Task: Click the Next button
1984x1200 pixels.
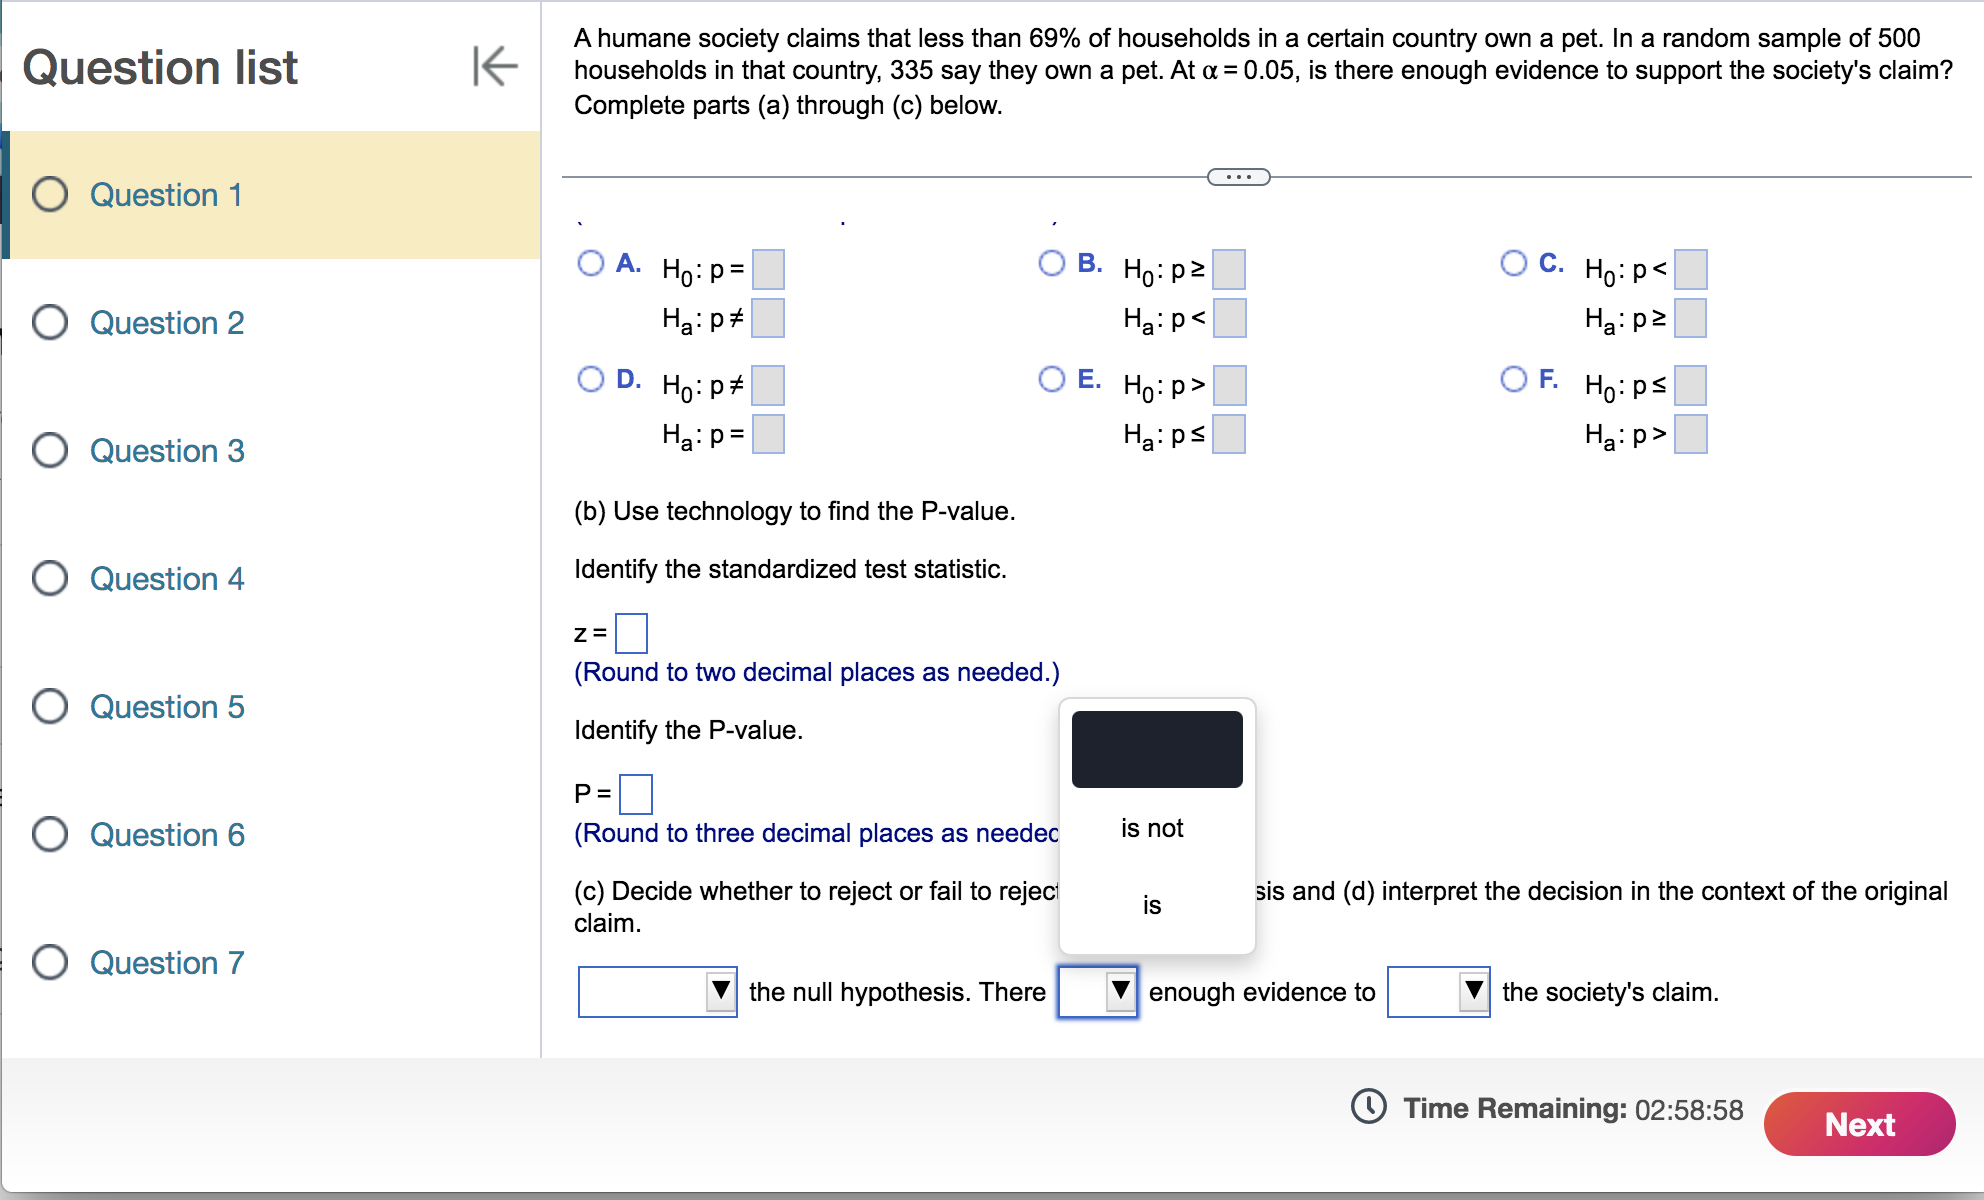Action: (x=1858, y=1124)
